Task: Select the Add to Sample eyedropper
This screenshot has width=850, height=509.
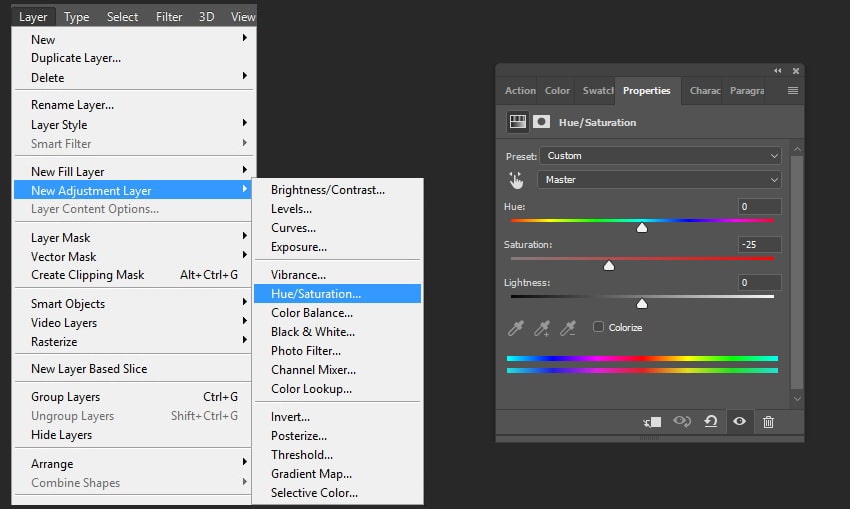Action: pyautogui.click(x=542, y=328)
